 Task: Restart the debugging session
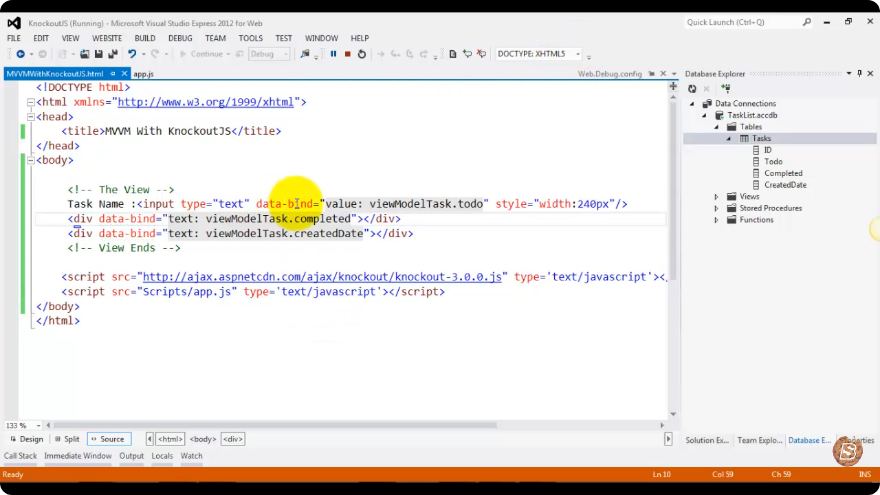[361, 54]
